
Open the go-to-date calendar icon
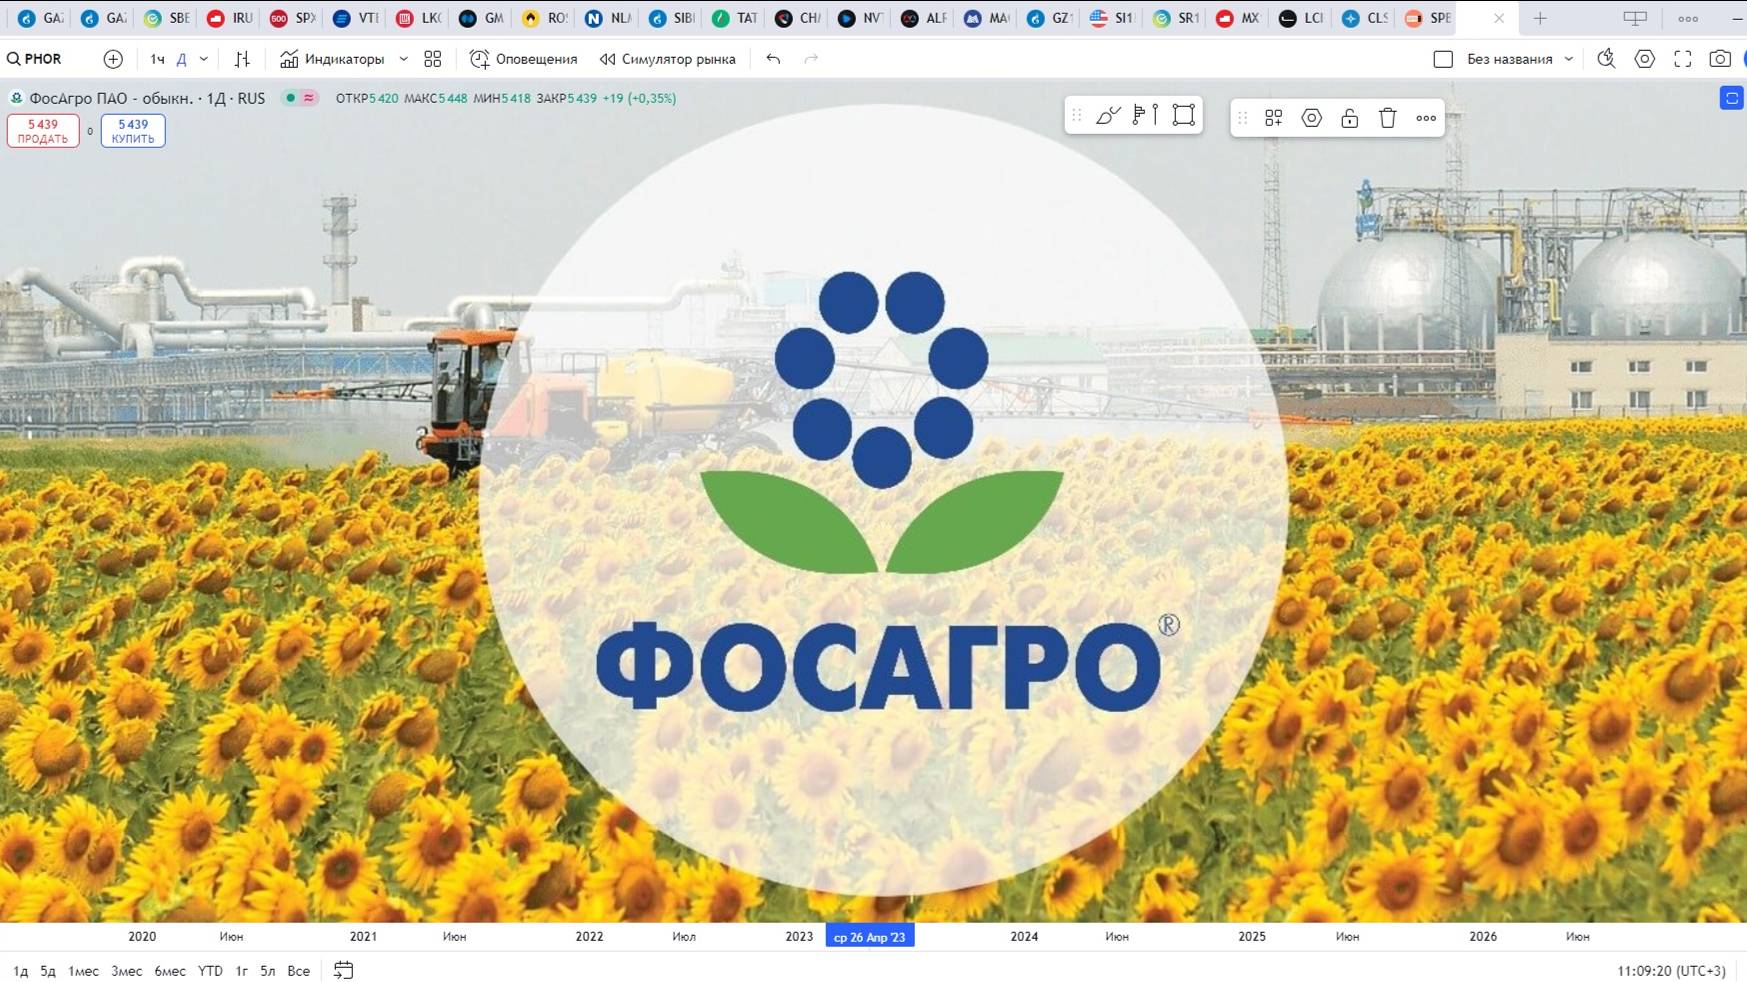click(x=343, y=970)
